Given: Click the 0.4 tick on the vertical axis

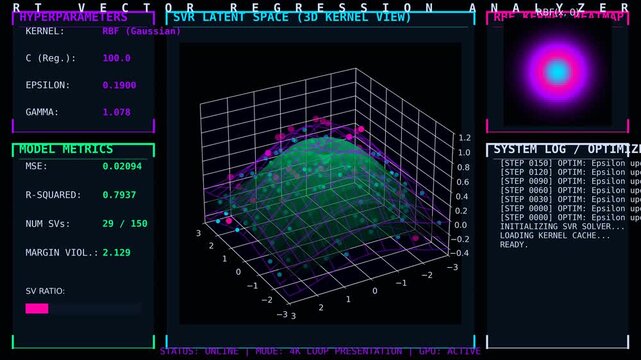Looking at the screenshot, I should pos(462,196).
